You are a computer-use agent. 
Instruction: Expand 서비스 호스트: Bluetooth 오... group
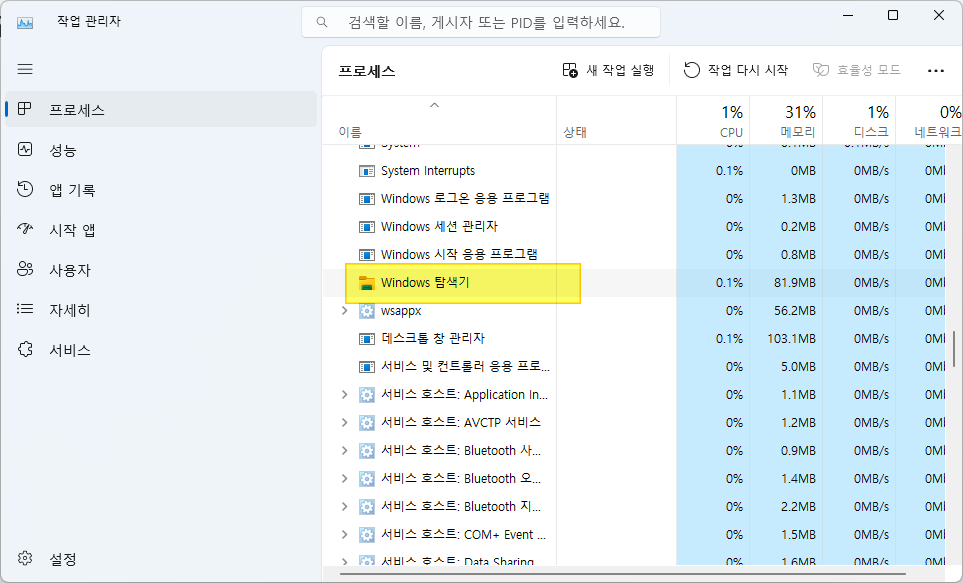(345, 479)
